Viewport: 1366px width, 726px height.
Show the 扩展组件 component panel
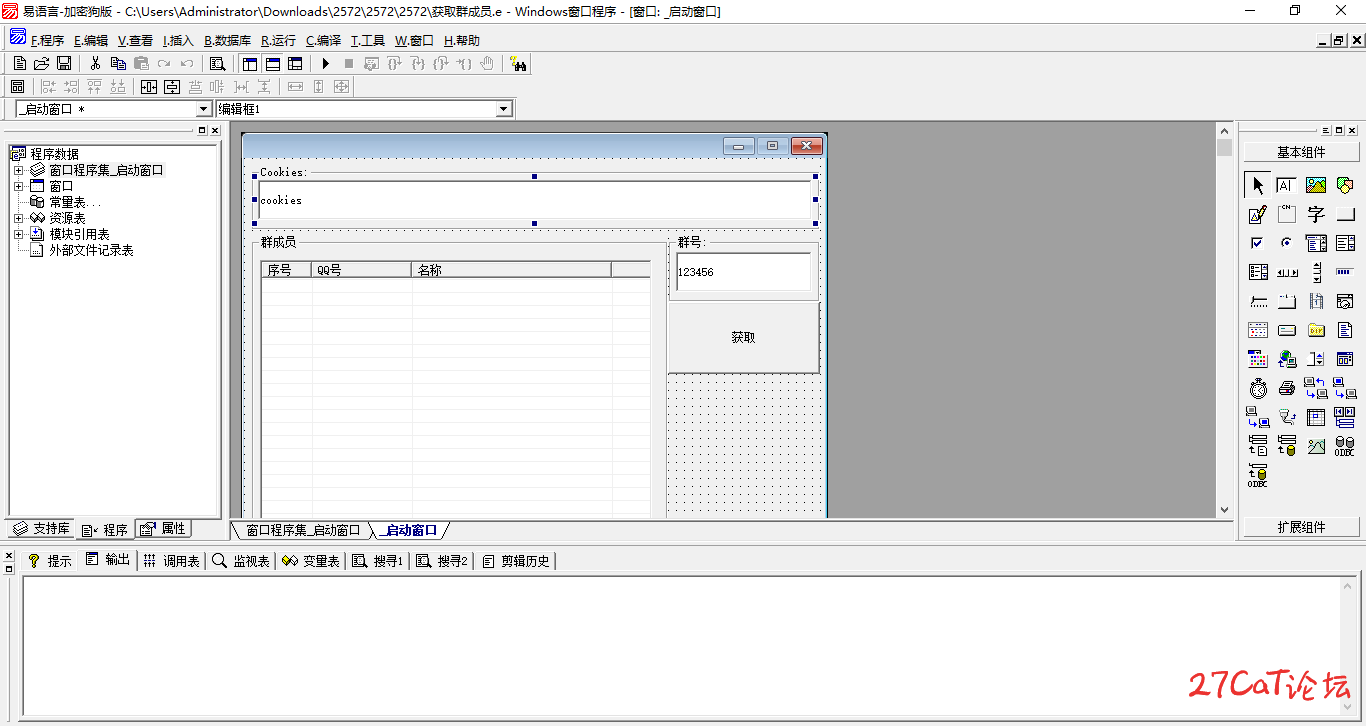pyautogui.click(x=1300, y=527)
